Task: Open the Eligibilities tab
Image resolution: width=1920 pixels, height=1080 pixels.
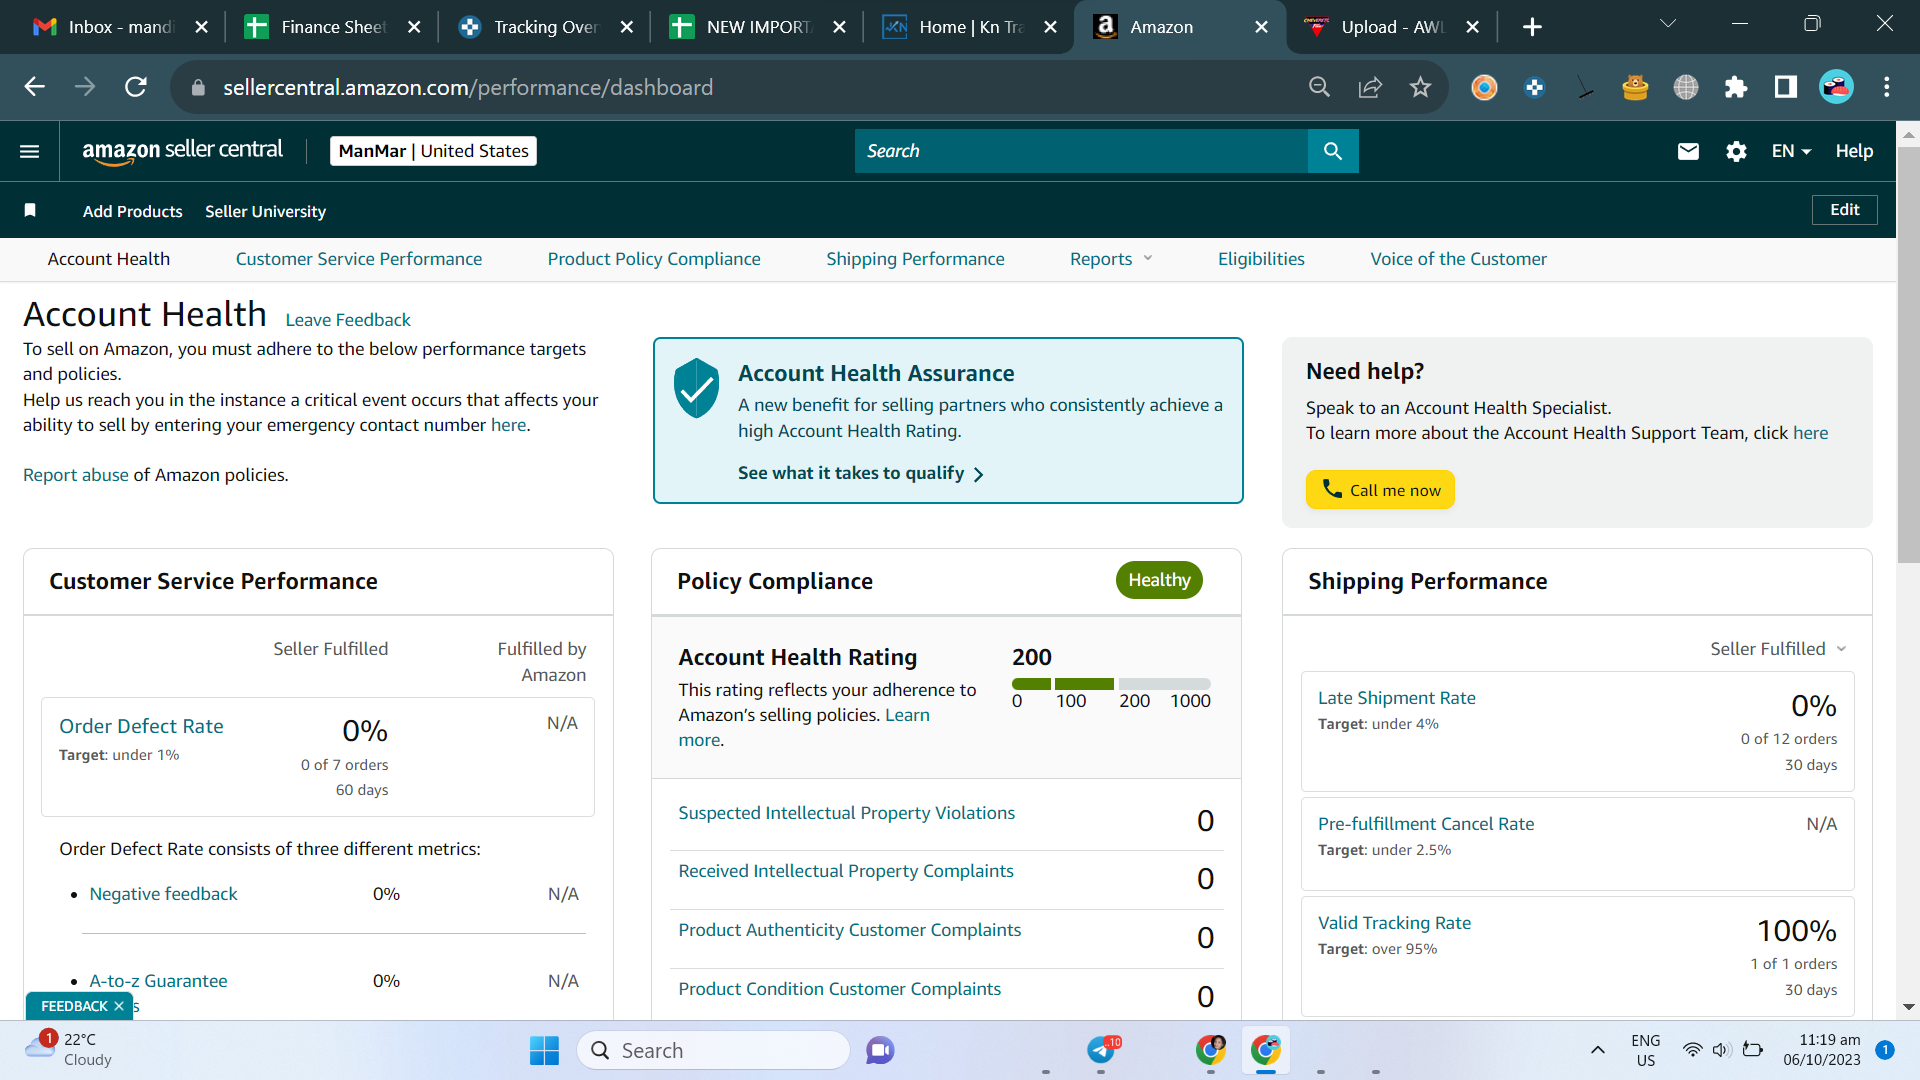Action: [x=1261, y=259]
